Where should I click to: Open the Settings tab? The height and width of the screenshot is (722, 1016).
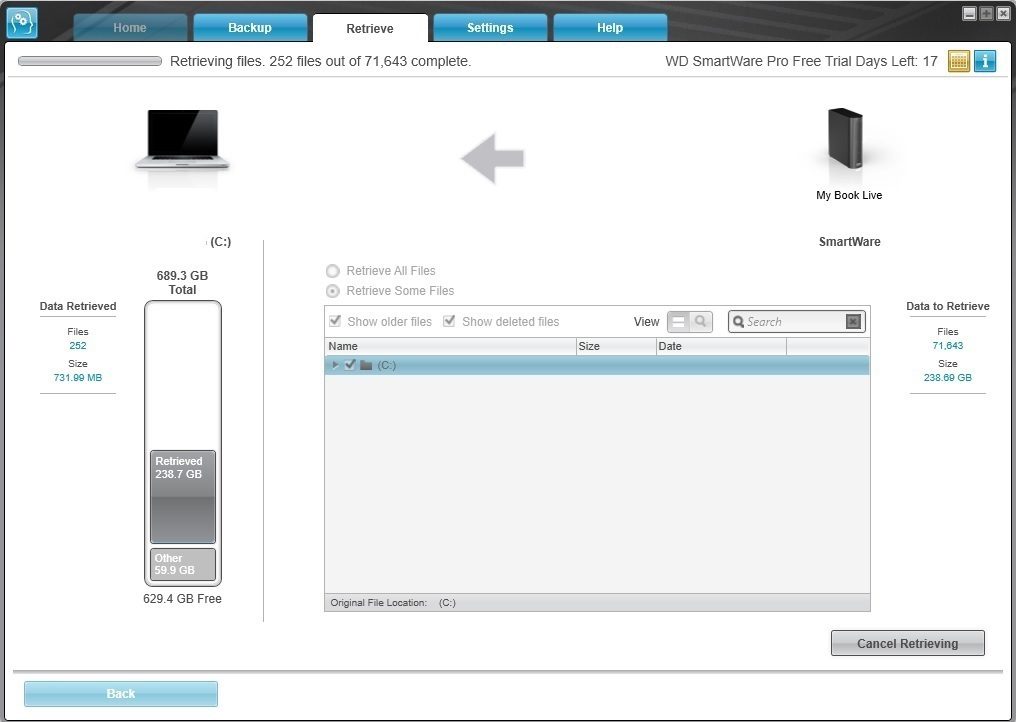[x=490, y=28]
